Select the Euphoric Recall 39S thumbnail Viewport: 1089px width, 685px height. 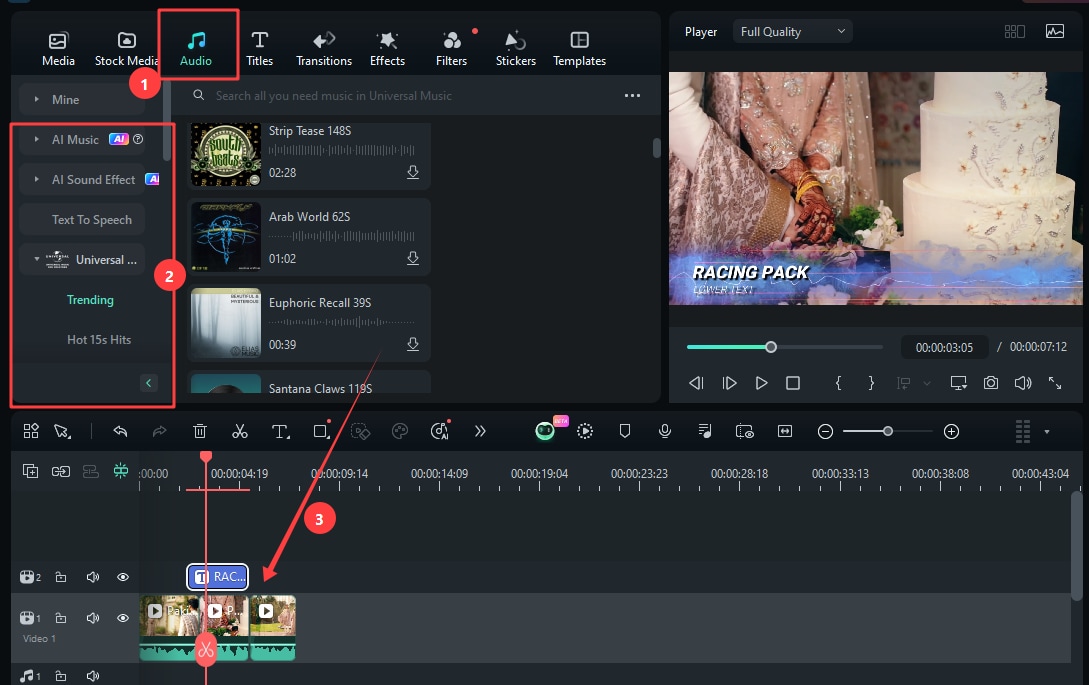point(226,323)
